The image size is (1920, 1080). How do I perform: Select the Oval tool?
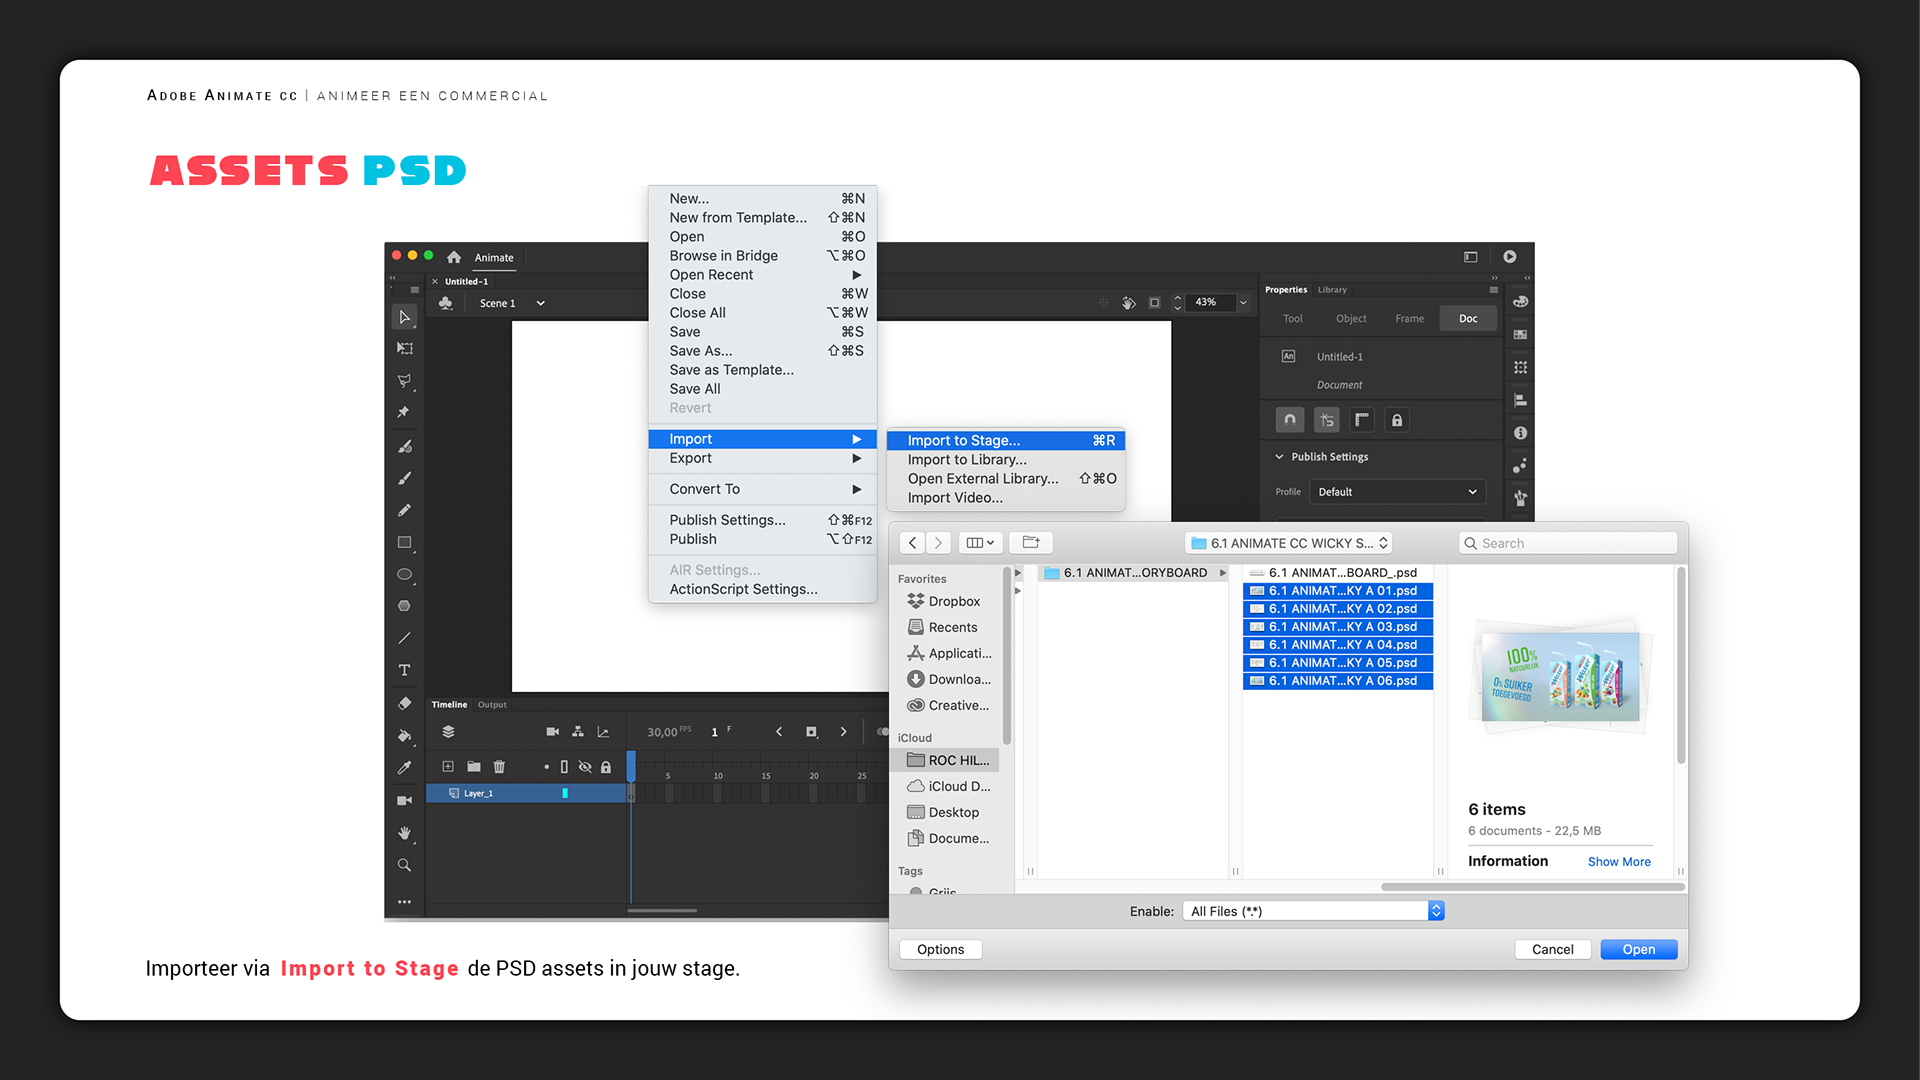click(x=404, y=575)
